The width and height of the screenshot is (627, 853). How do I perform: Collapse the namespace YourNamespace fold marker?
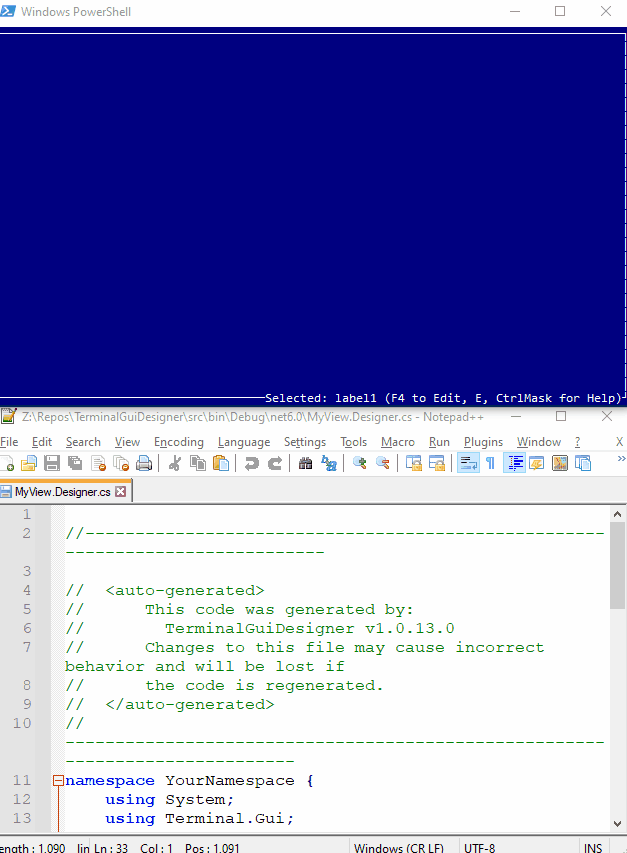click(58, 781)
